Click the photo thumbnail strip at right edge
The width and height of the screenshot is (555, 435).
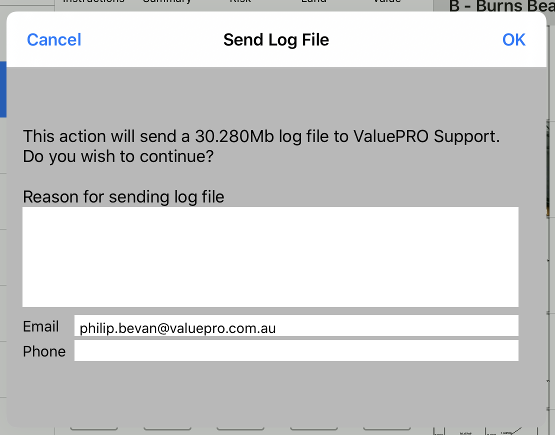tap(548, 168)
